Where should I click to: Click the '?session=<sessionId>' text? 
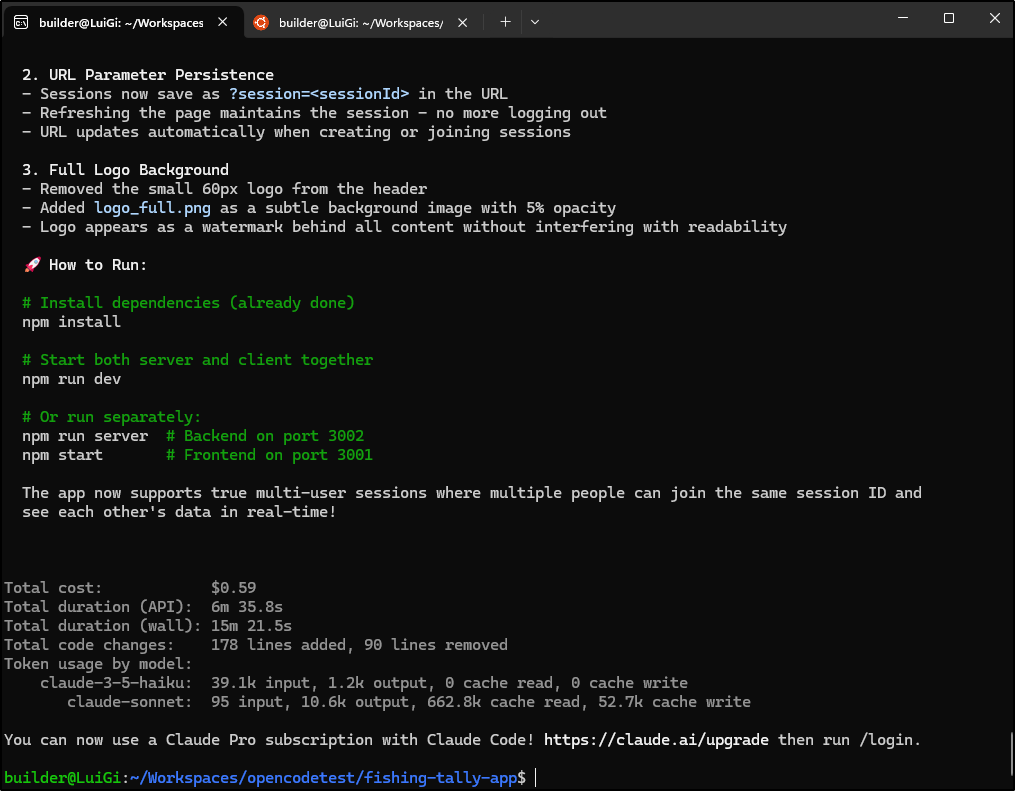(319, 94)
